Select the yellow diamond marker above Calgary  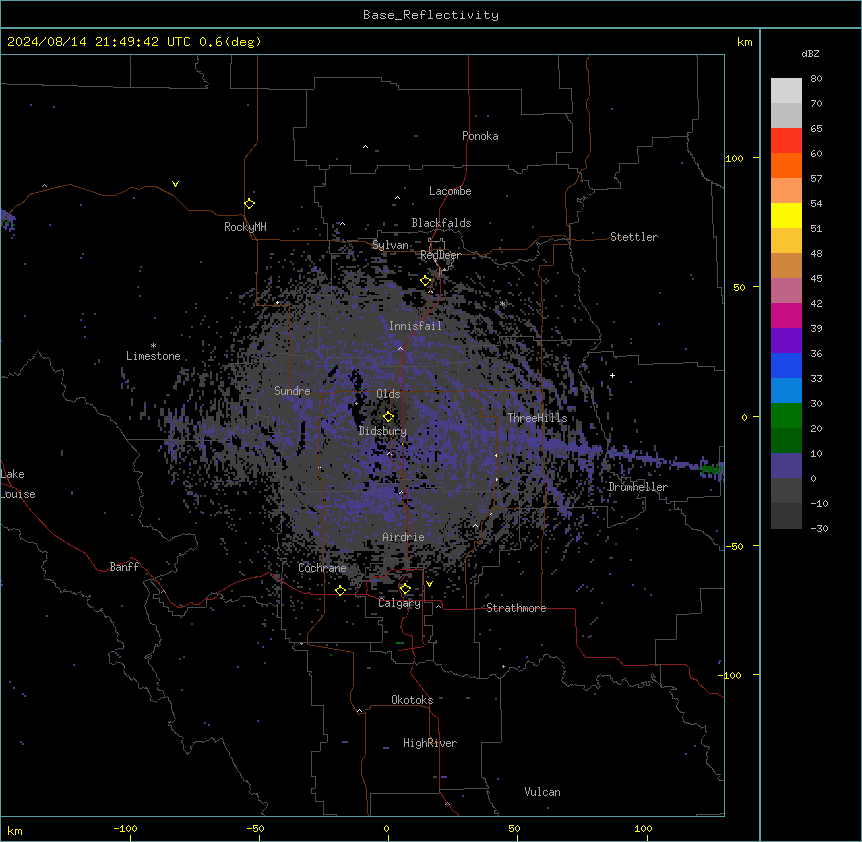click(405, 589)
